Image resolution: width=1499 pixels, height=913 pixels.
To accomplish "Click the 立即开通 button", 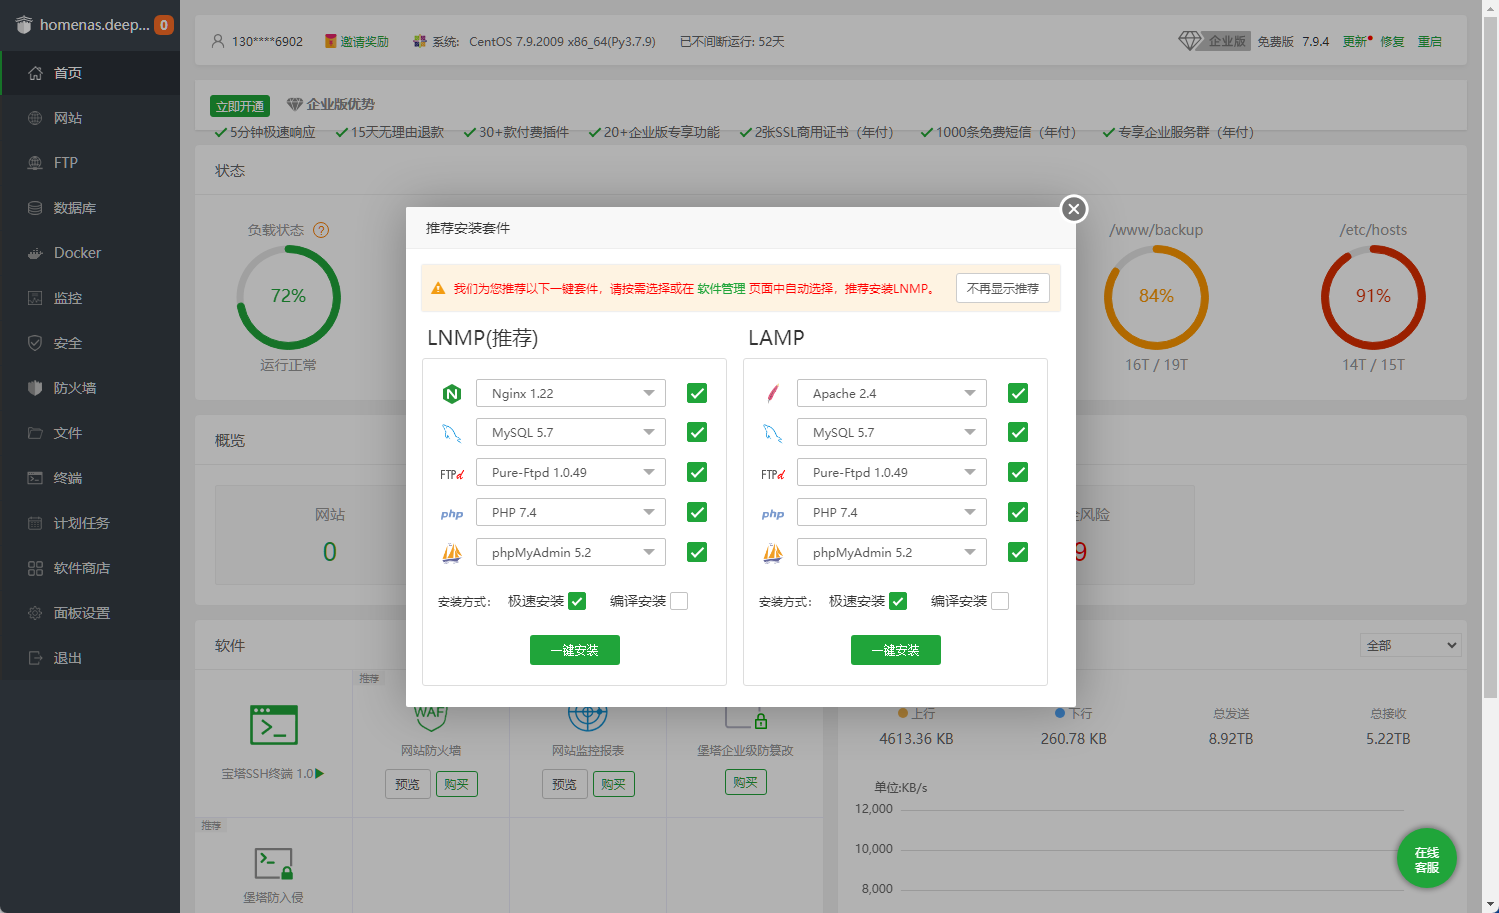I will [x=240, y=106].
